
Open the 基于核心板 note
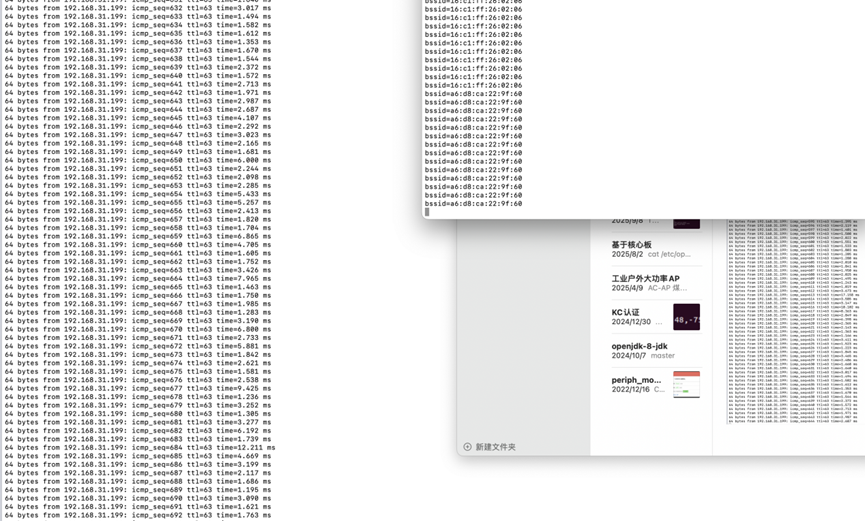[656, 249]
